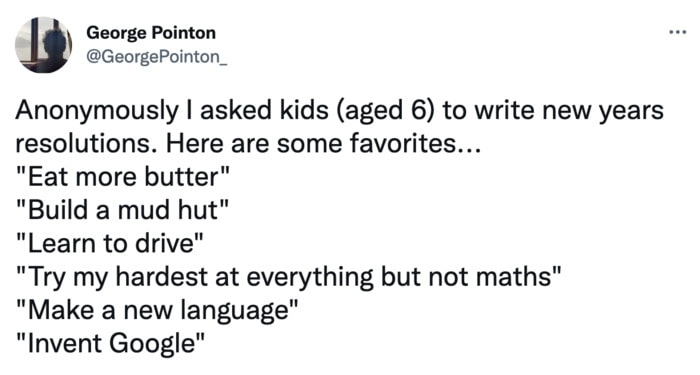Select the quote 'Build a mud hut'

click(122, 210)
